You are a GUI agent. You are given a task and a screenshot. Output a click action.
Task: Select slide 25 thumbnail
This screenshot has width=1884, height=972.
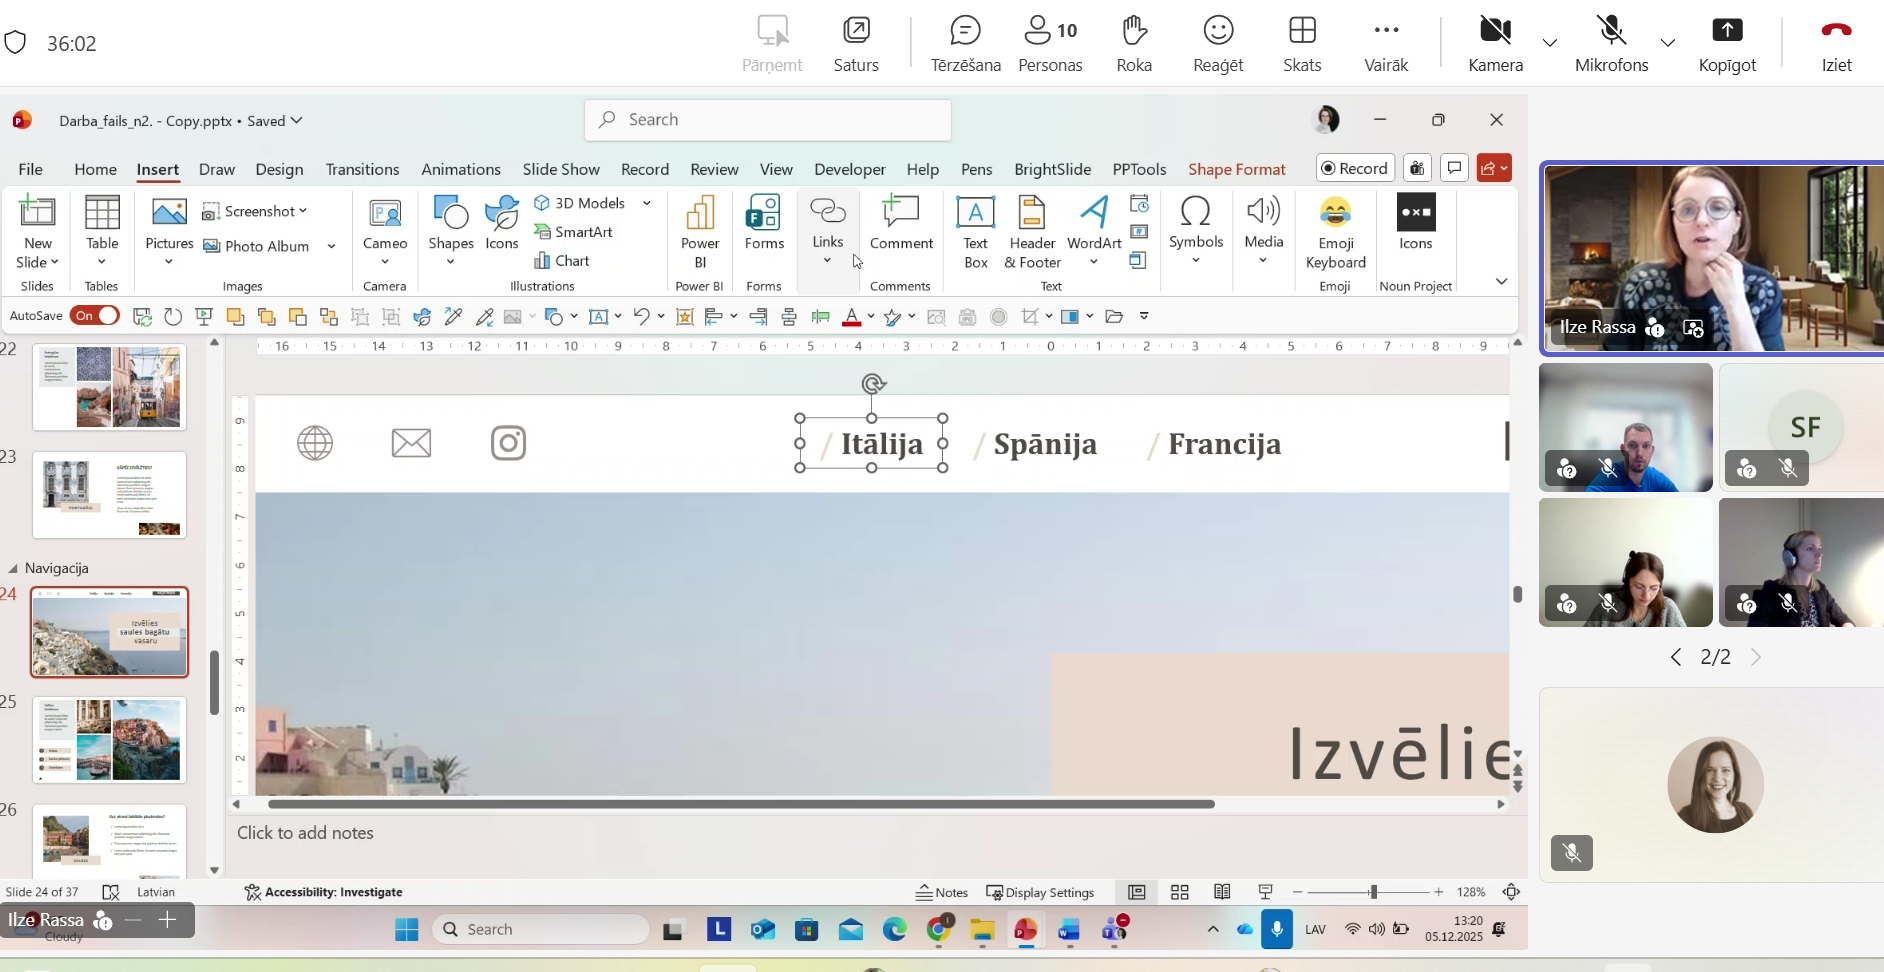108,740
